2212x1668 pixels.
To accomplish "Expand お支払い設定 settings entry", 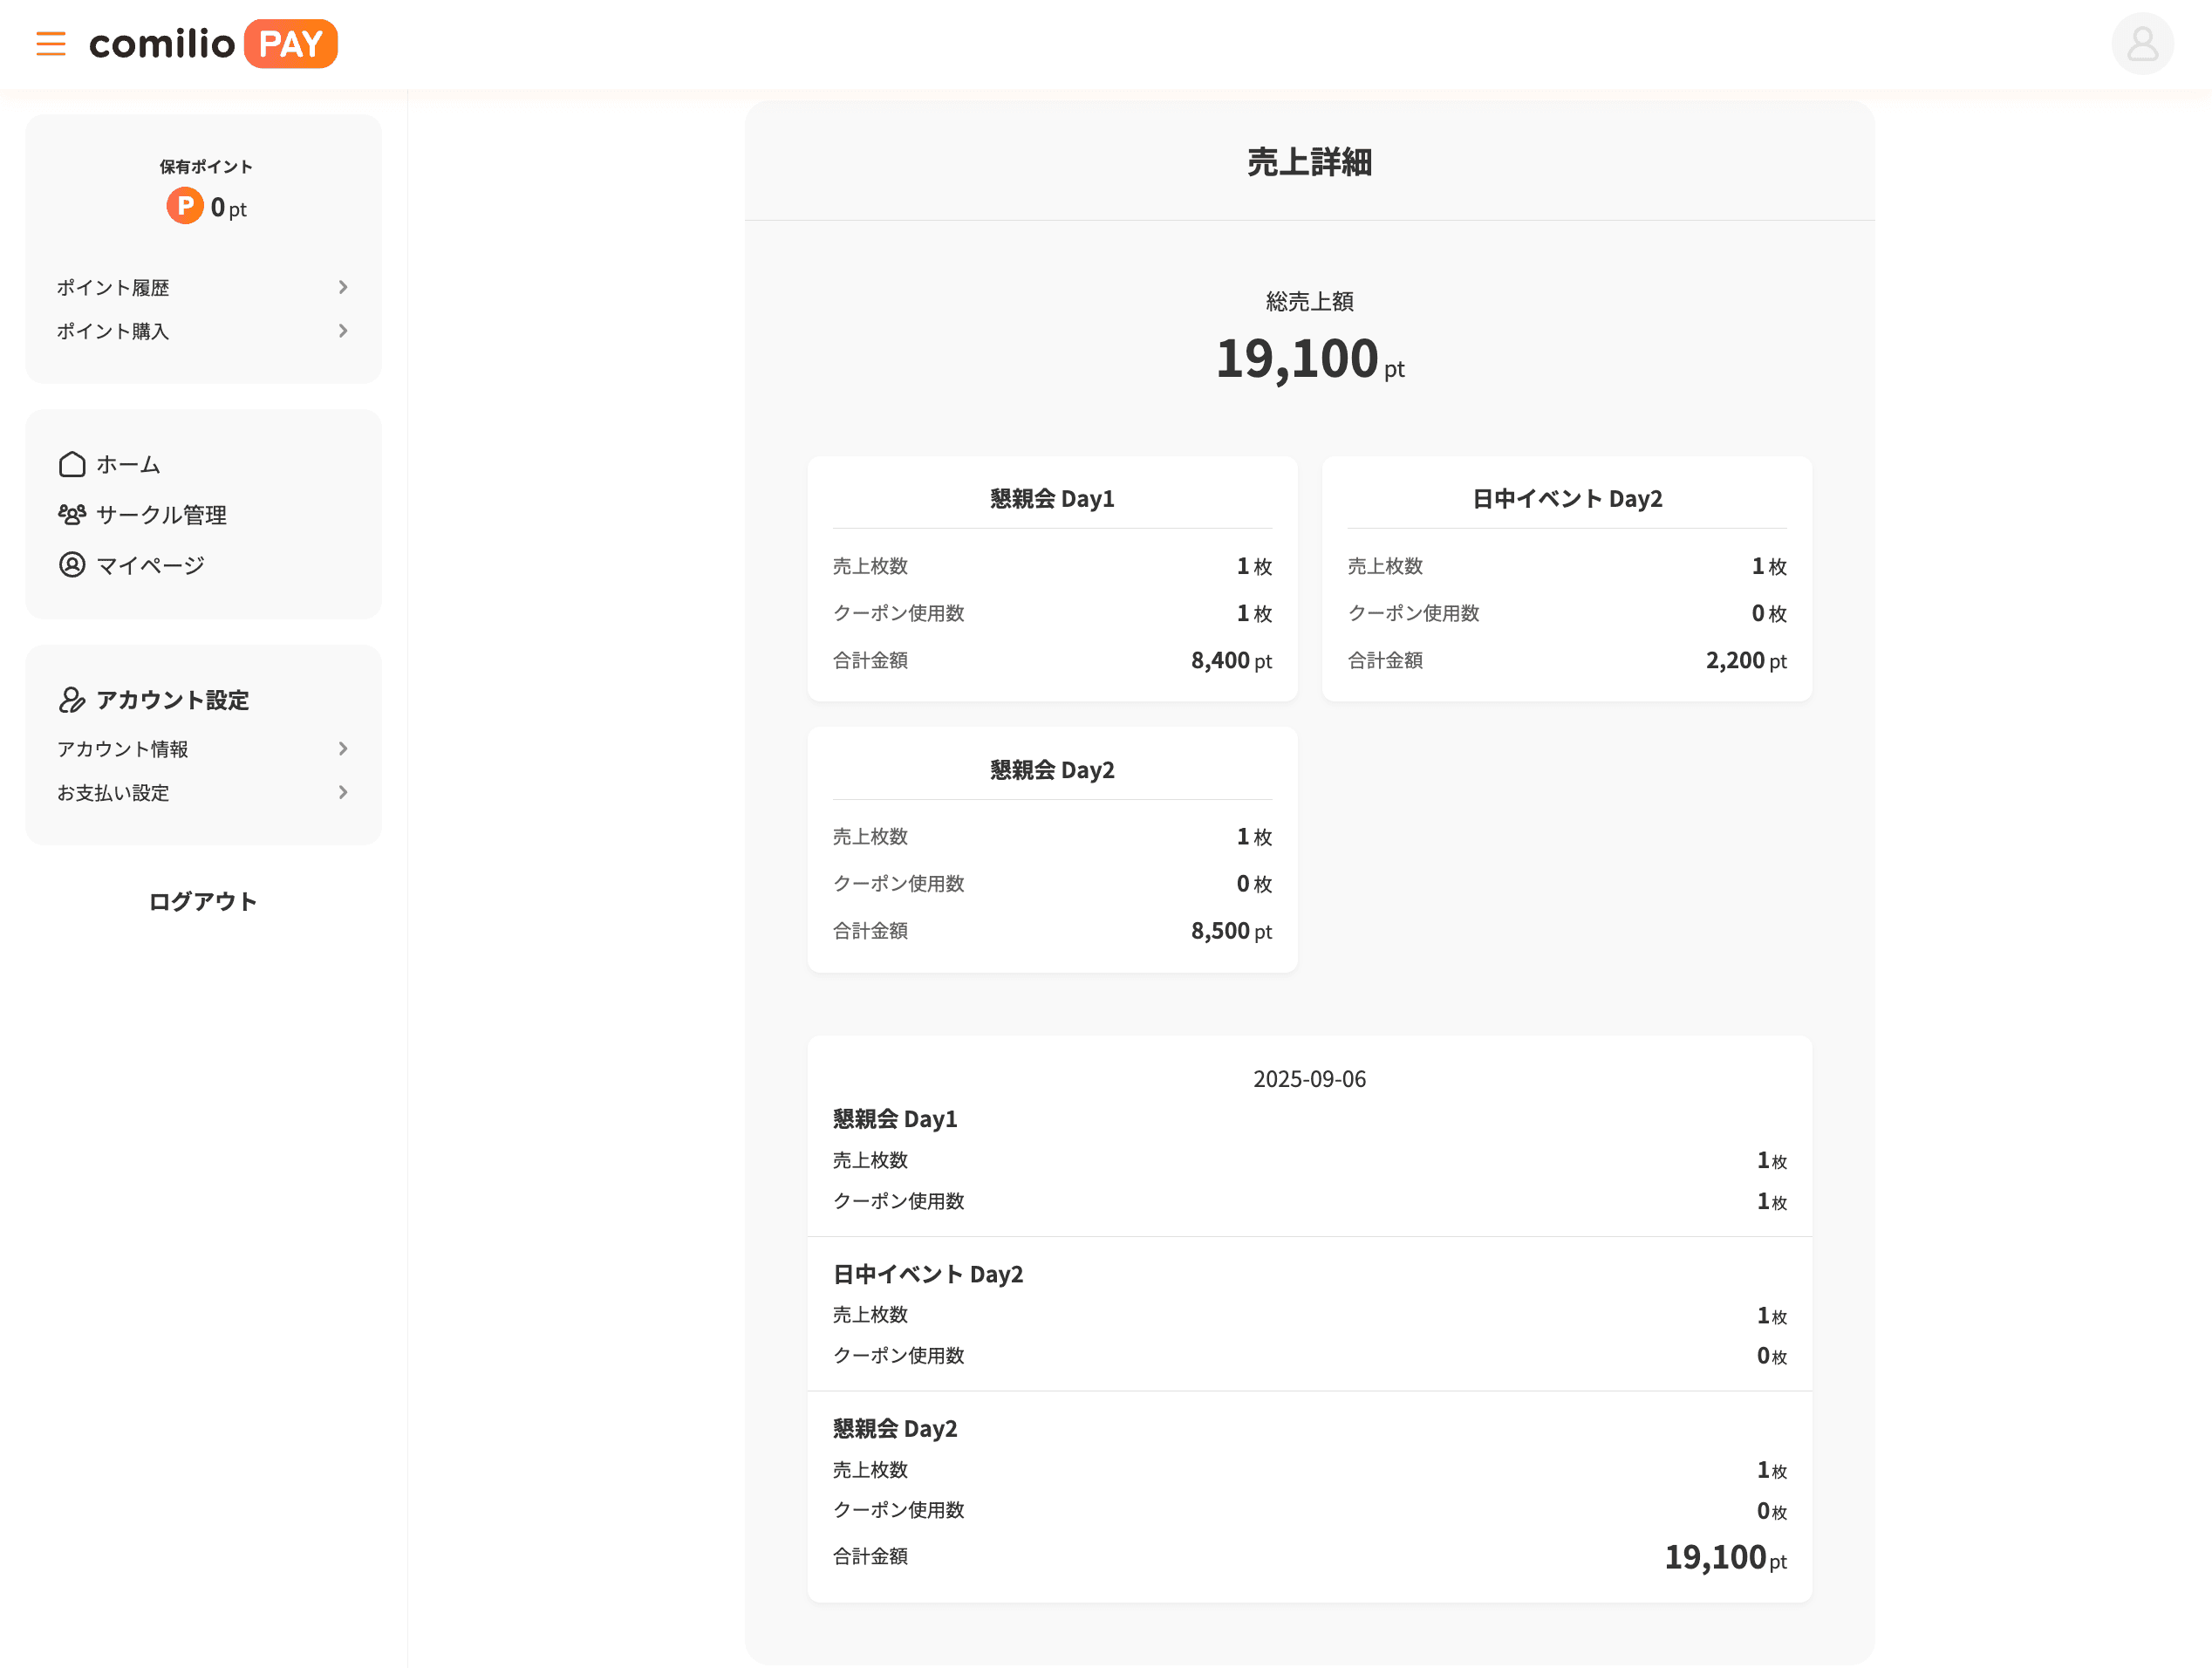I will 343,792.
